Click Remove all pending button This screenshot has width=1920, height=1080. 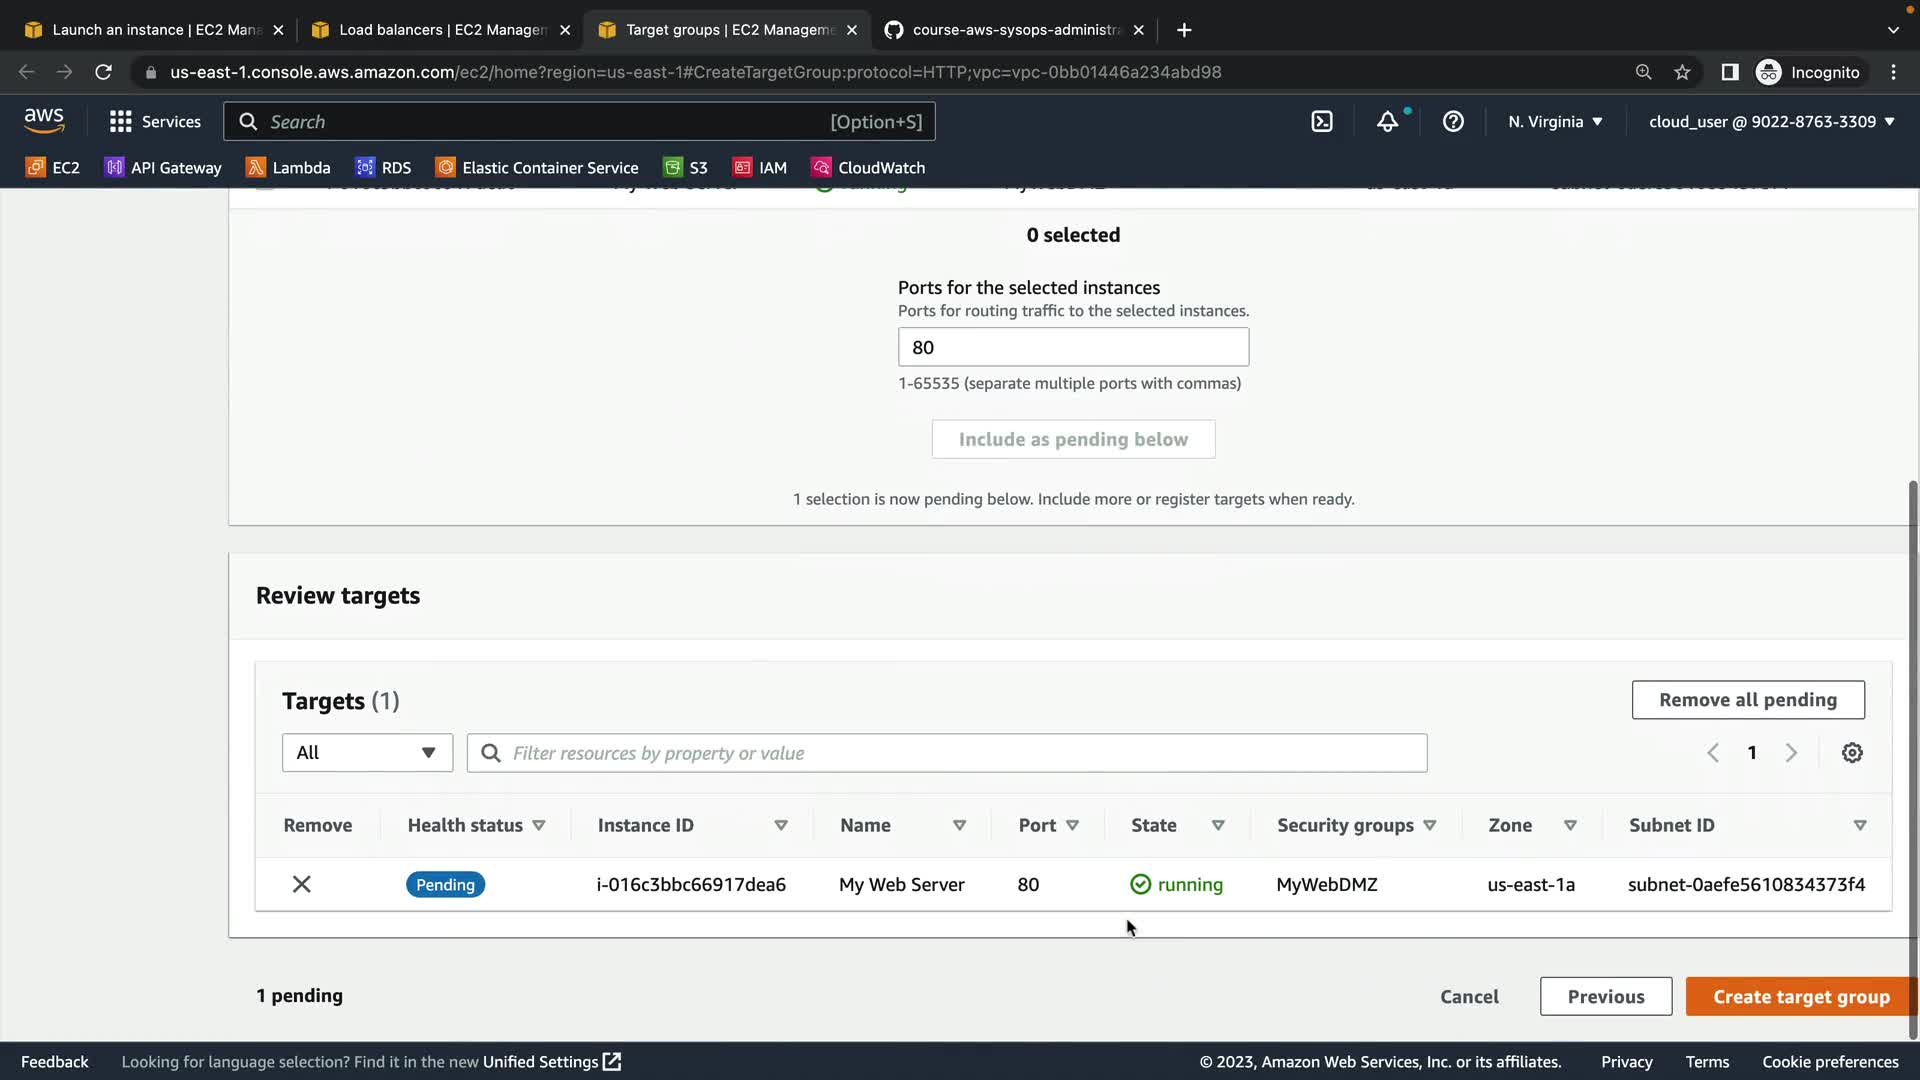click(x=1747, y=700)
